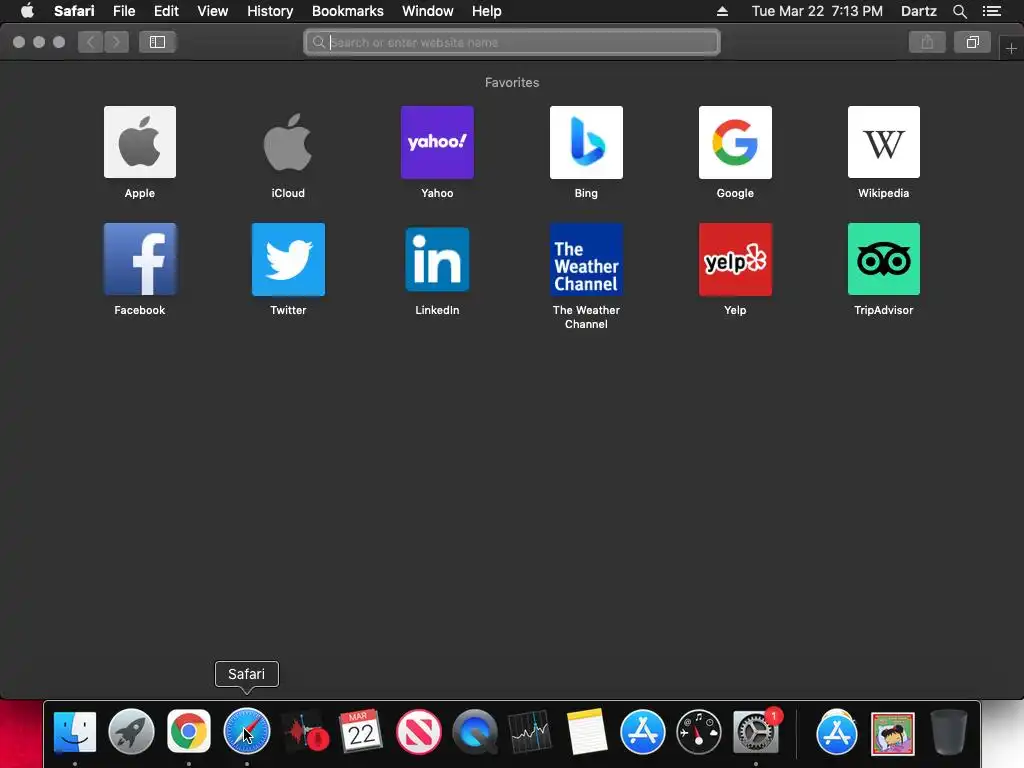Screen dimensions: 1024x768
Task: Open the Apple favorite tile
Action: tap(140, 142)
